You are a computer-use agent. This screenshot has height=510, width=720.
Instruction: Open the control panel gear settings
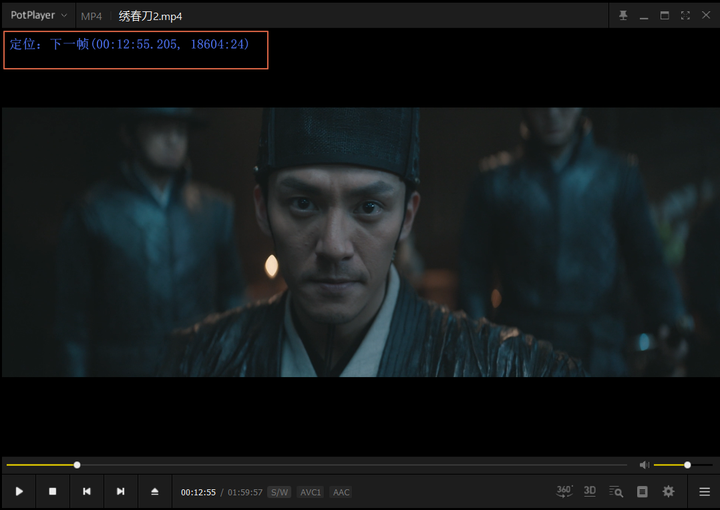(x=669, y=492)
